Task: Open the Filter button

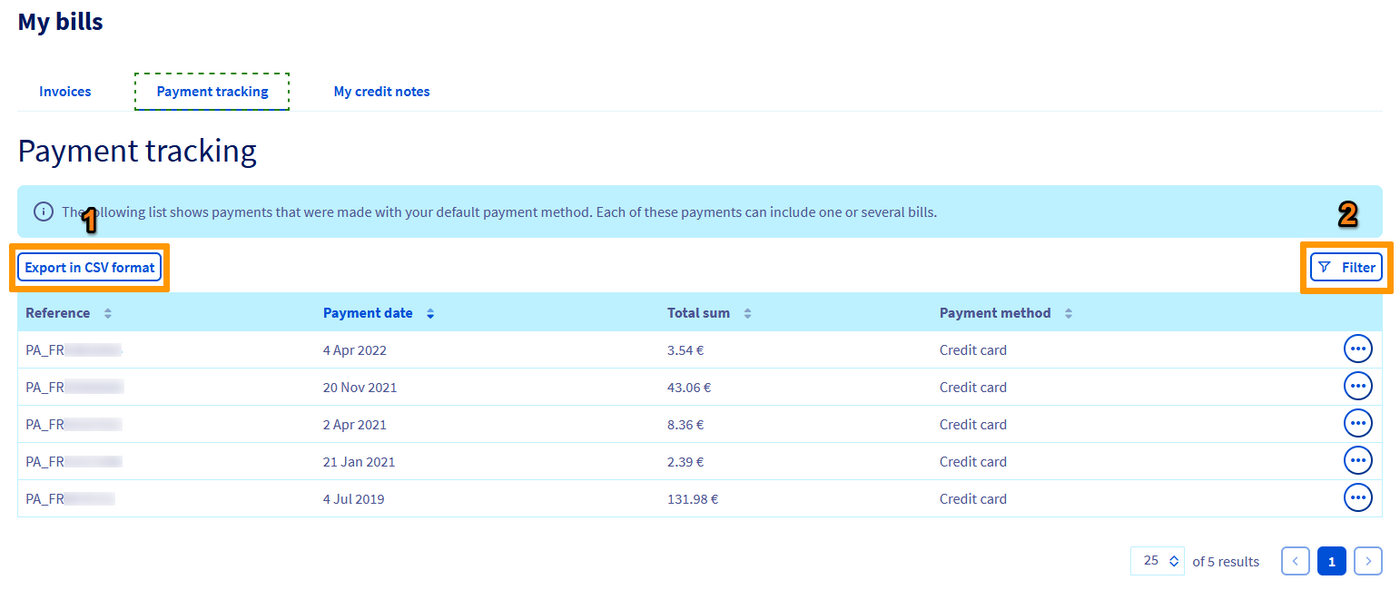Action: [x=1346, y=268]
